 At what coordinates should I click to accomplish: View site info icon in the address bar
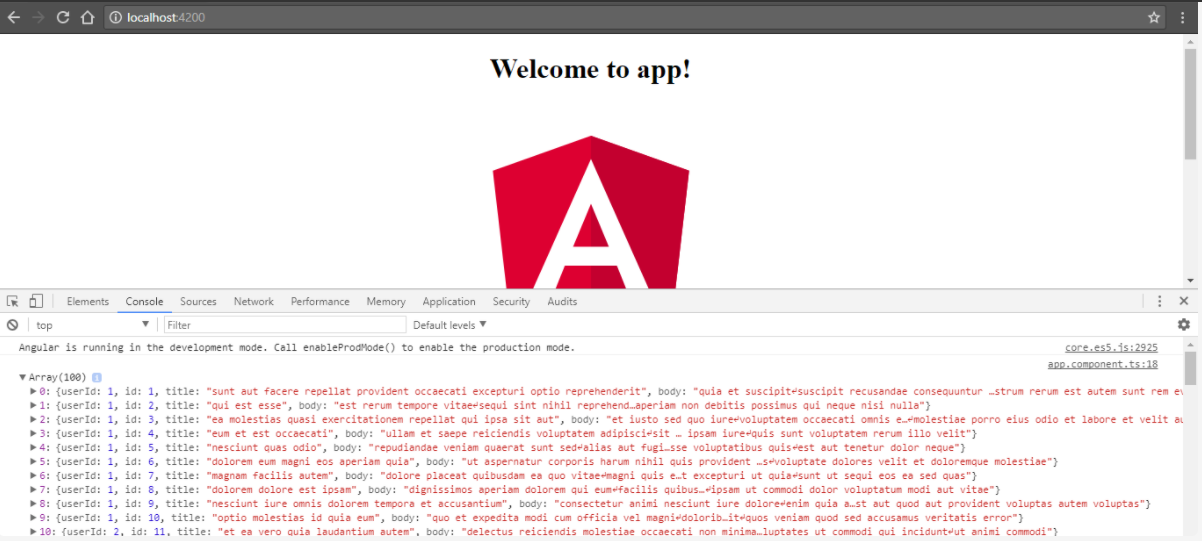click(x=116, y=17)
